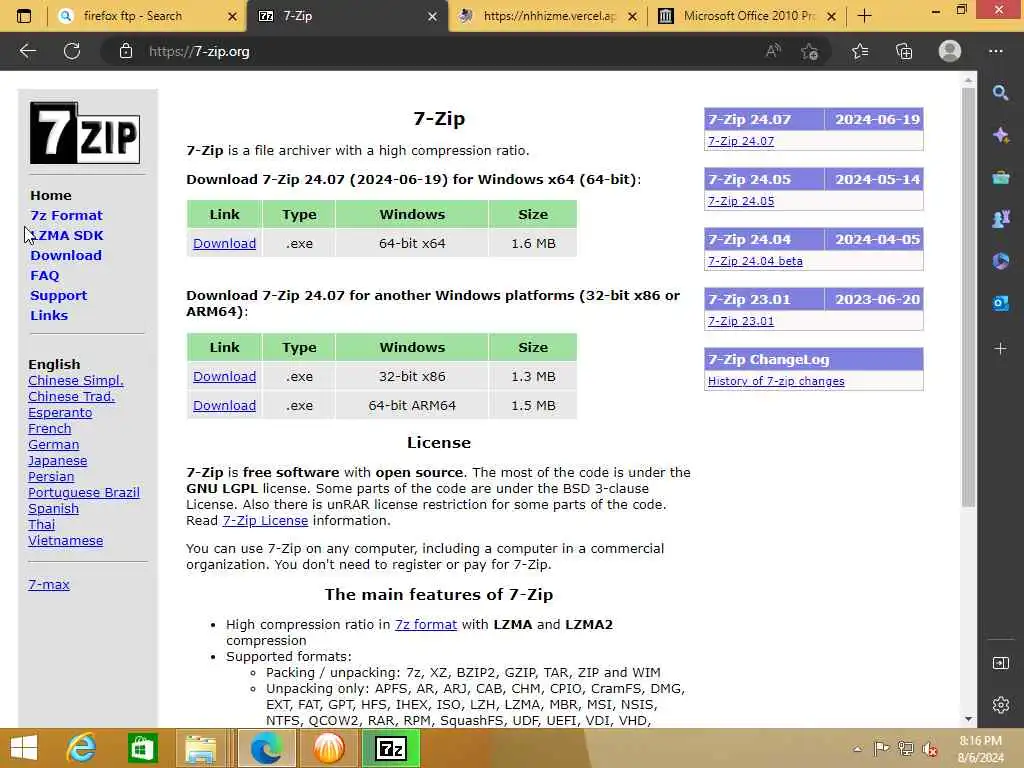Launch Internet Explorer from taskbar
Image resolution: width=1024 pixels, height=768 pixels.
(x=82, y=748)
